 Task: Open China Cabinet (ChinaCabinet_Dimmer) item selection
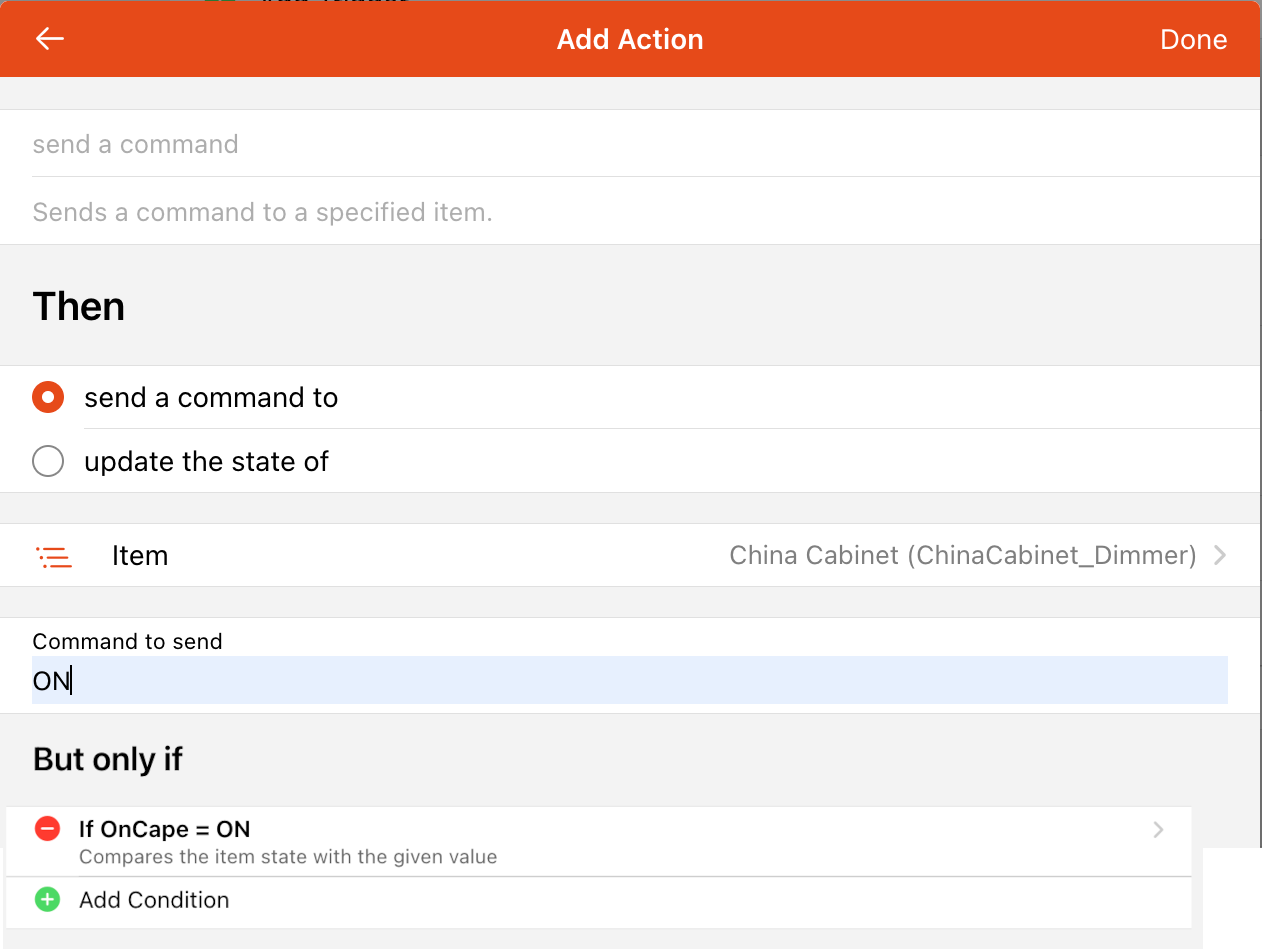(x=963, y=555)
